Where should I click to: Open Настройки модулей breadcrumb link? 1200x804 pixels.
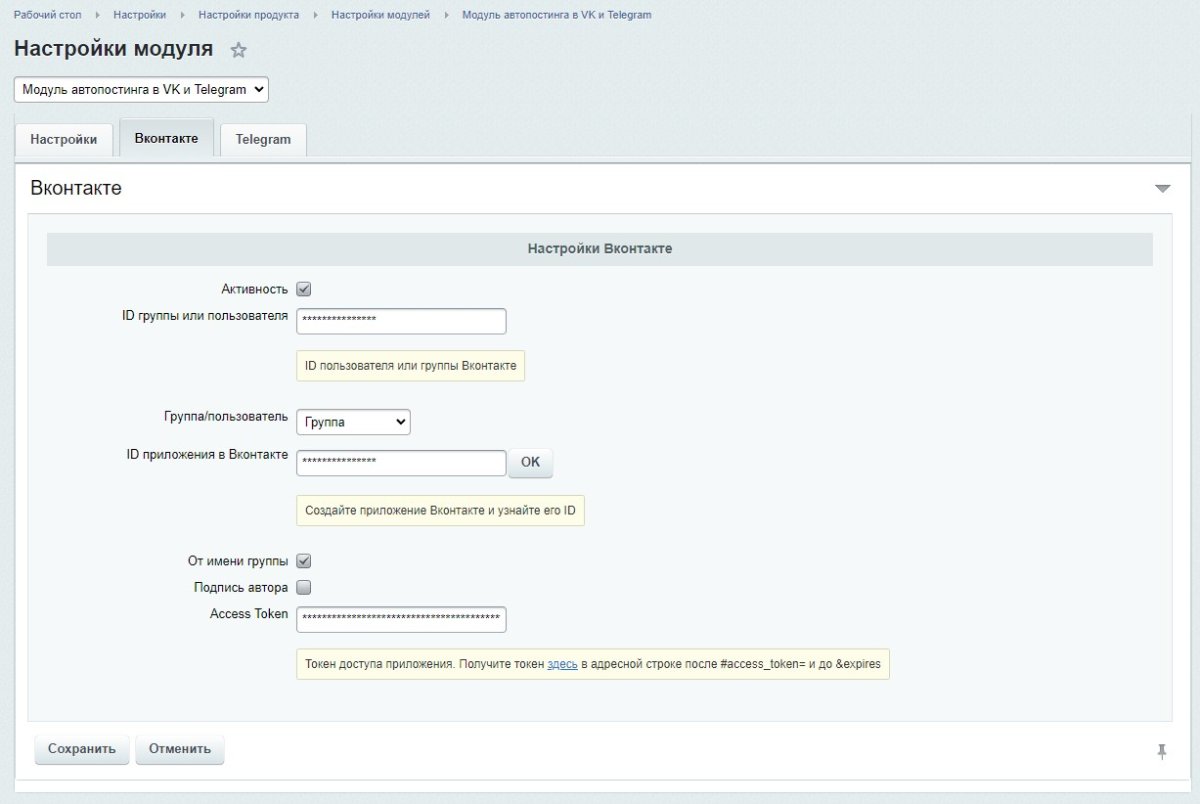pyautogui.click(x=380, y=15)
